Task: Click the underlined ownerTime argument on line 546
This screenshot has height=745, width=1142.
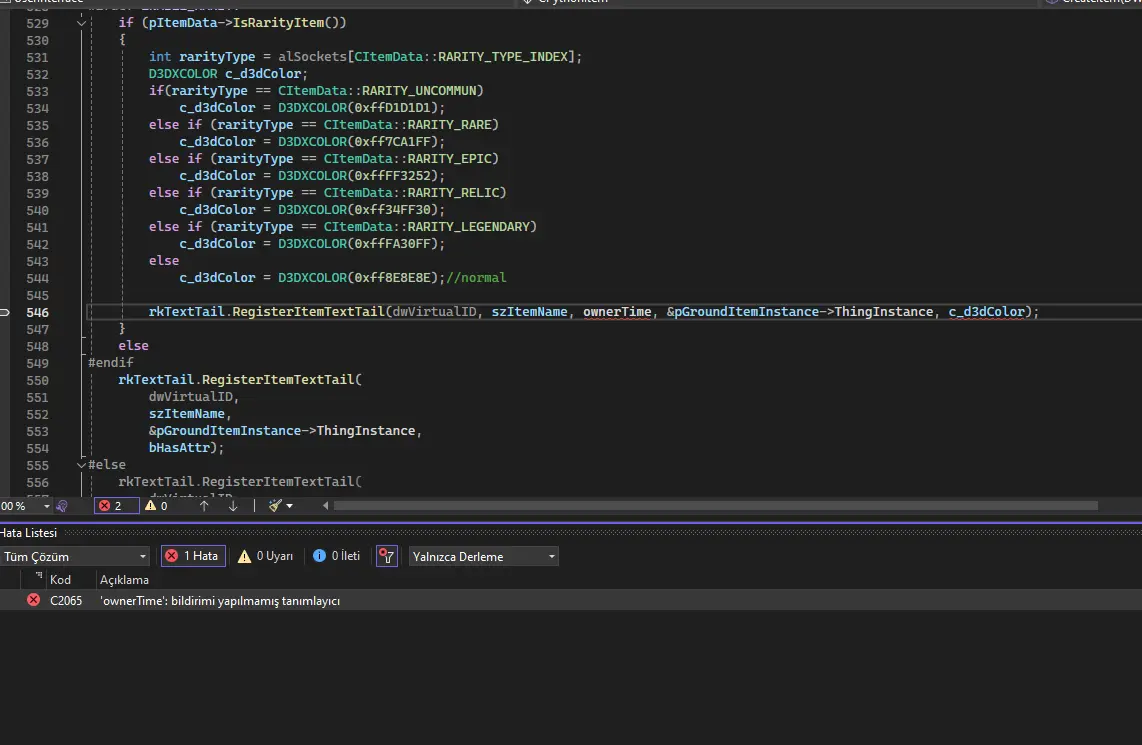Action: point(617,312)
